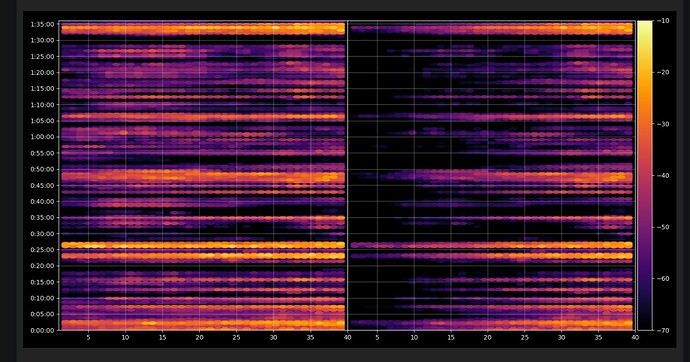Click the 1:15:00 time axis label
Viewport: 690px width, 362px height.
42,88
